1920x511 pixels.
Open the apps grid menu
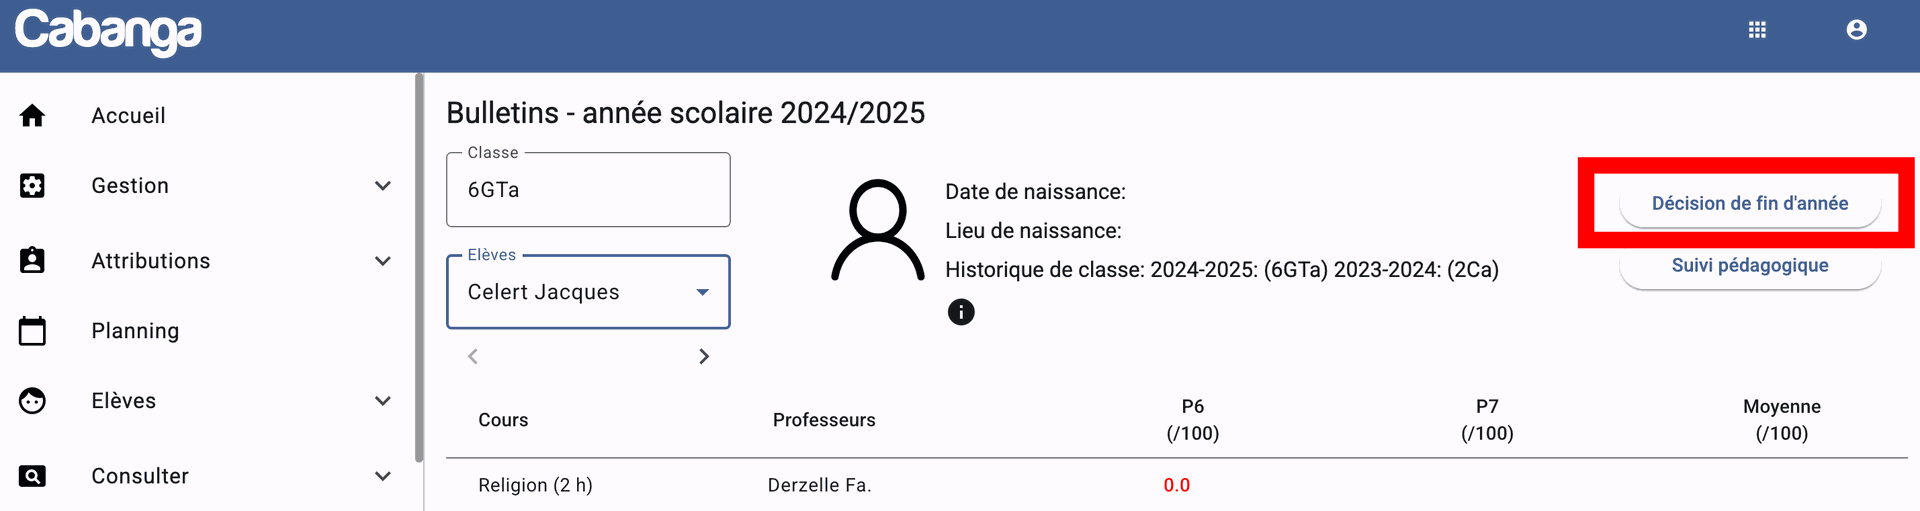[1757, 30]
